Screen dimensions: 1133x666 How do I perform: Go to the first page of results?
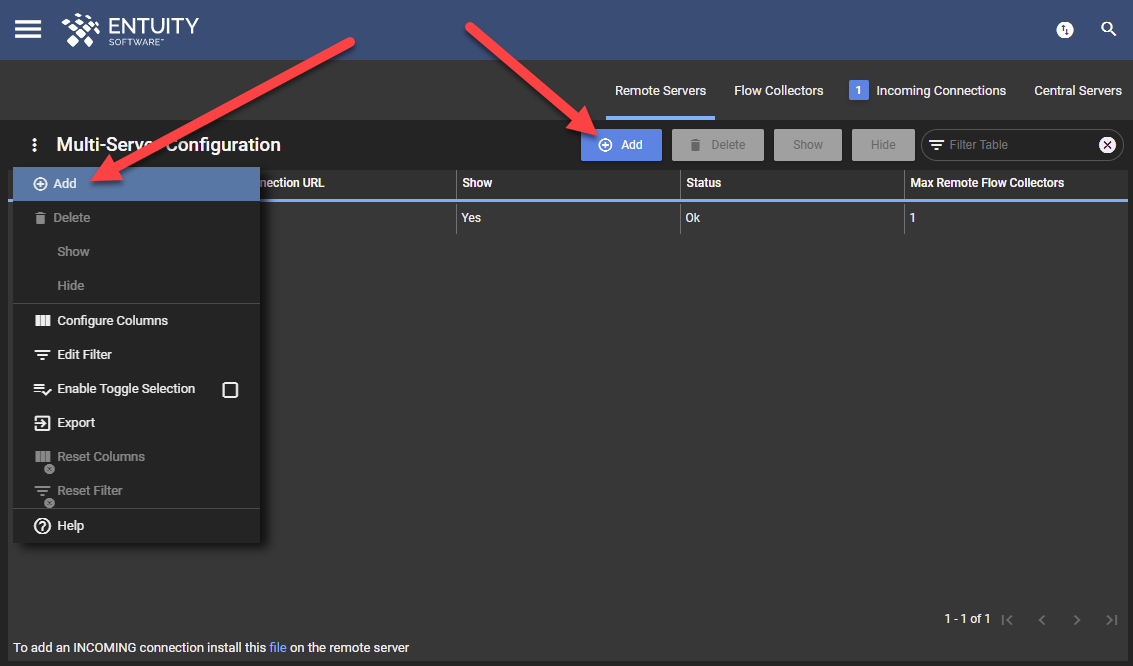(x=1007, y=620)
